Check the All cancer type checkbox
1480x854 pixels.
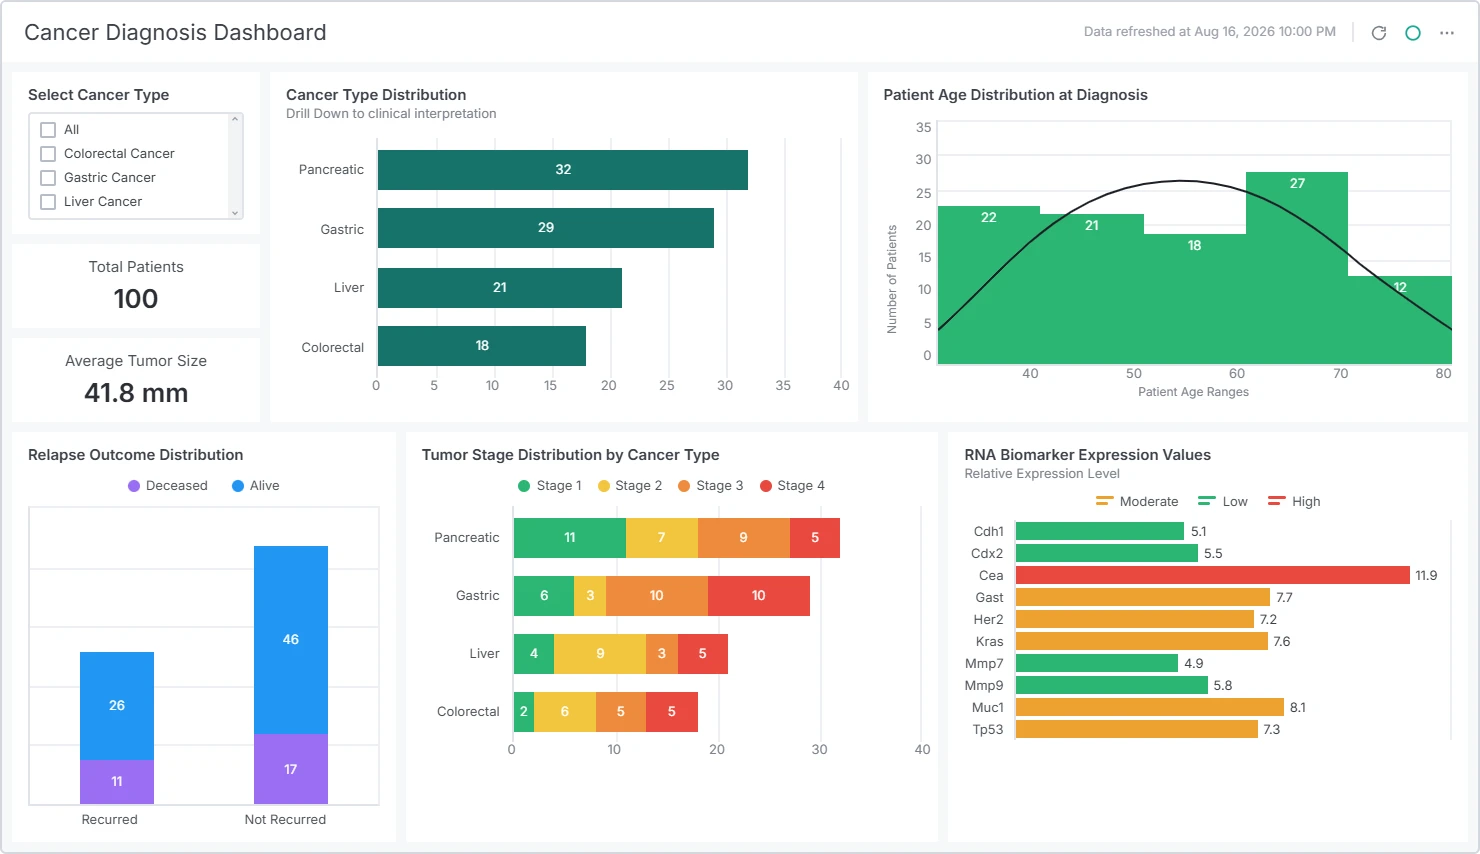[48, 130]
